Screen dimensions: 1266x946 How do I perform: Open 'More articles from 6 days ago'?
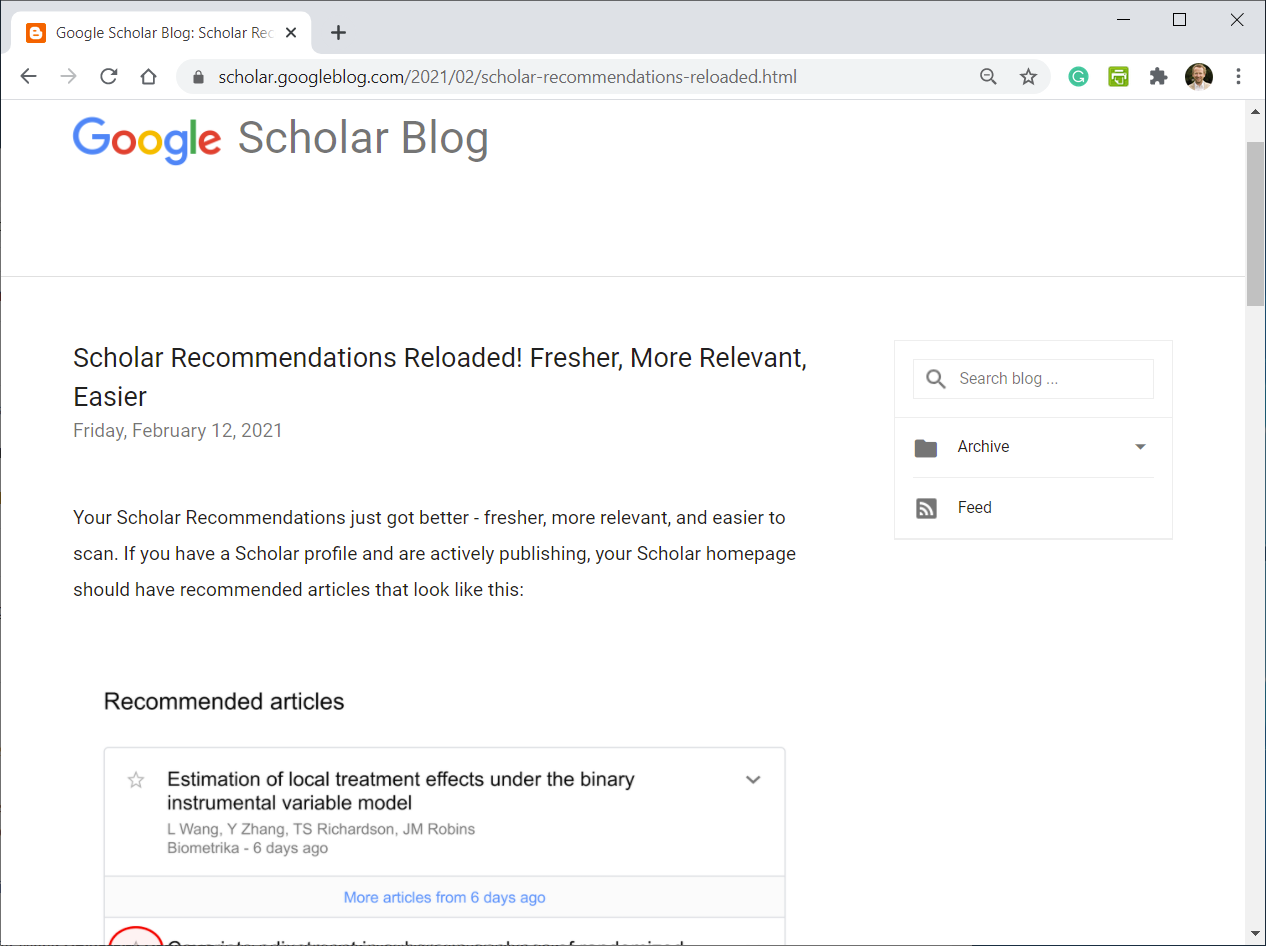tap(444, 897)
